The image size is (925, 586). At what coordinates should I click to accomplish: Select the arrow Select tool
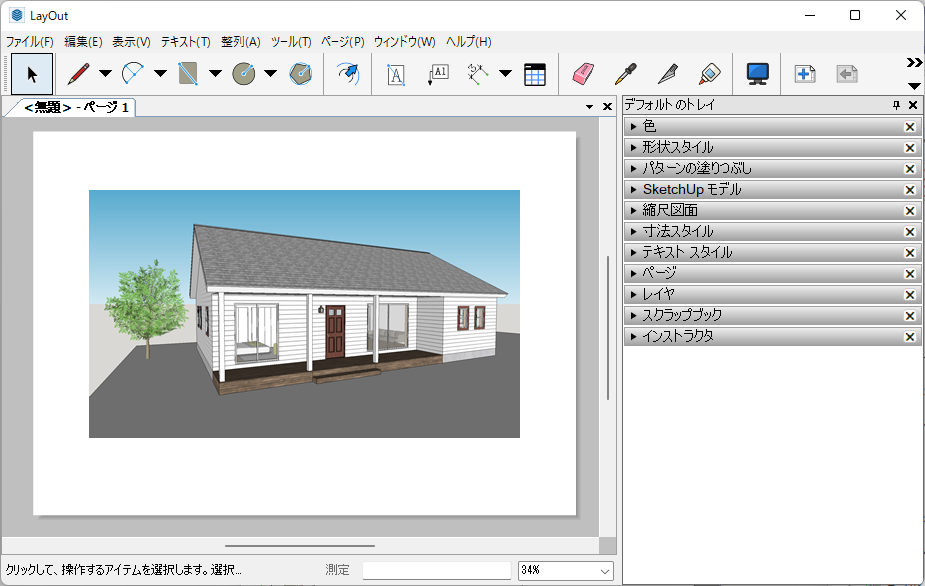tap(32, 74)
